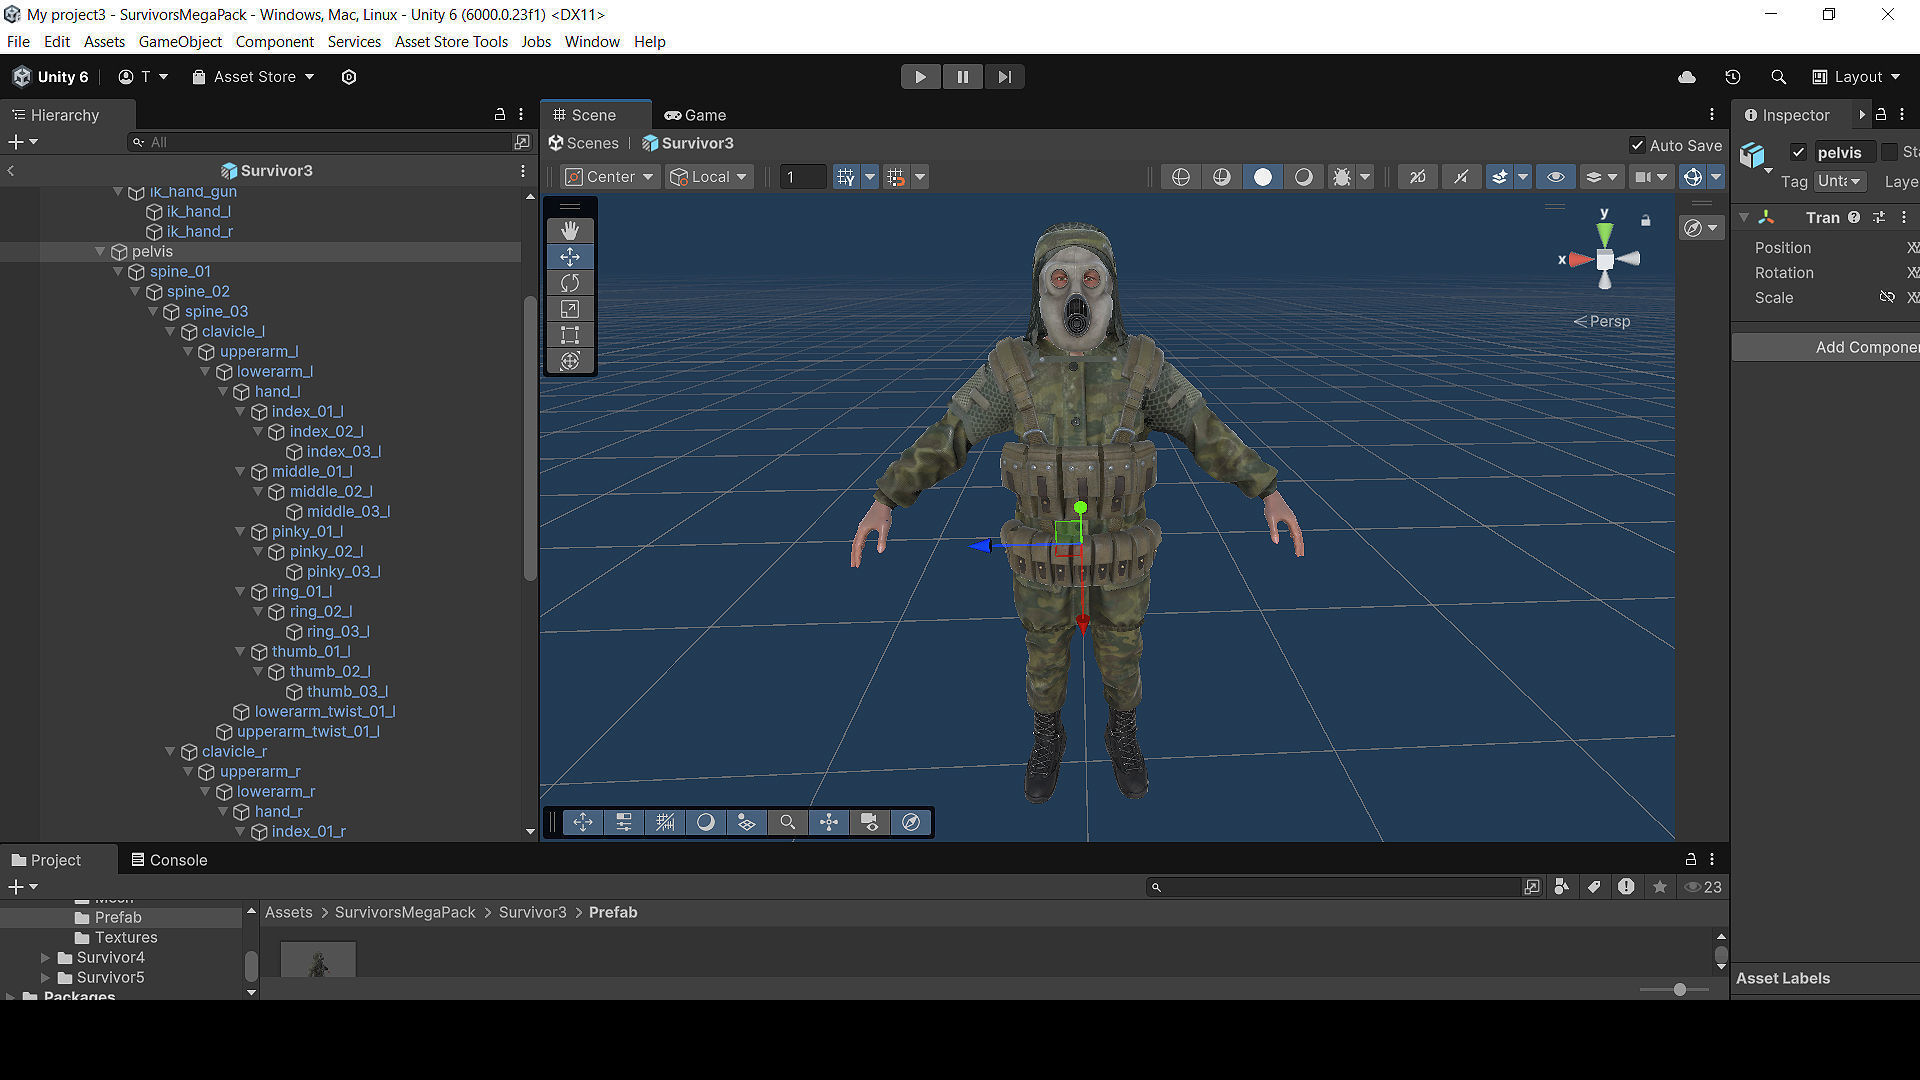This screenshot has height=1080, width=1920.
Task: Open Hierarchy create plus dropdown
Action: coord(23,142)
